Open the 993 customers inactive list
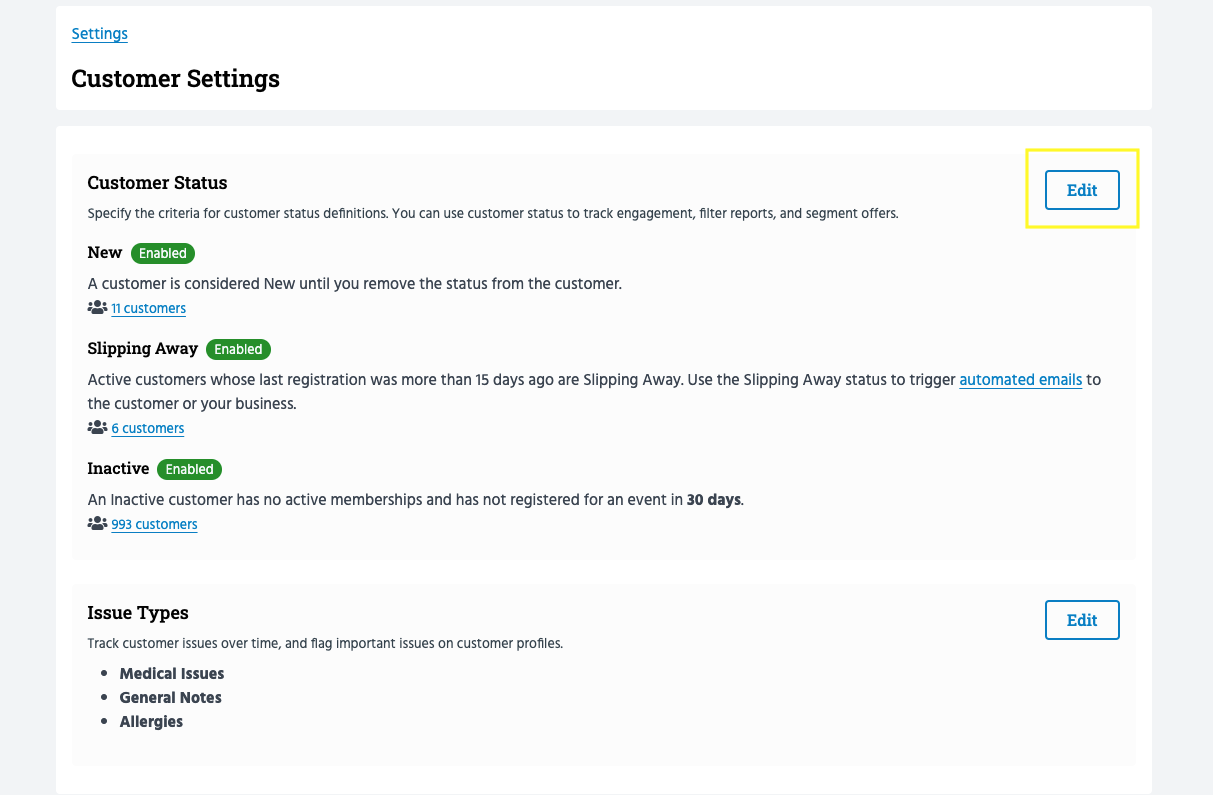The image size is (1213, 795). pyautogui.click(x=154, y=525)
